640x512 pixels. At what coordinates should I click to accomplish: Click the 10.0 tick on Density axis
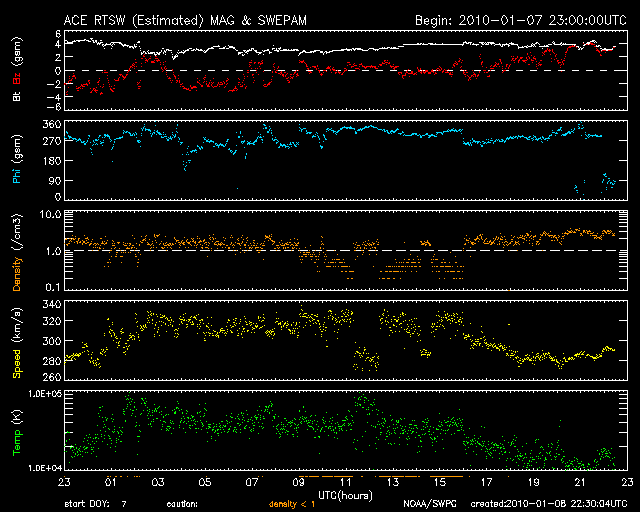click(x=50, y=215)
